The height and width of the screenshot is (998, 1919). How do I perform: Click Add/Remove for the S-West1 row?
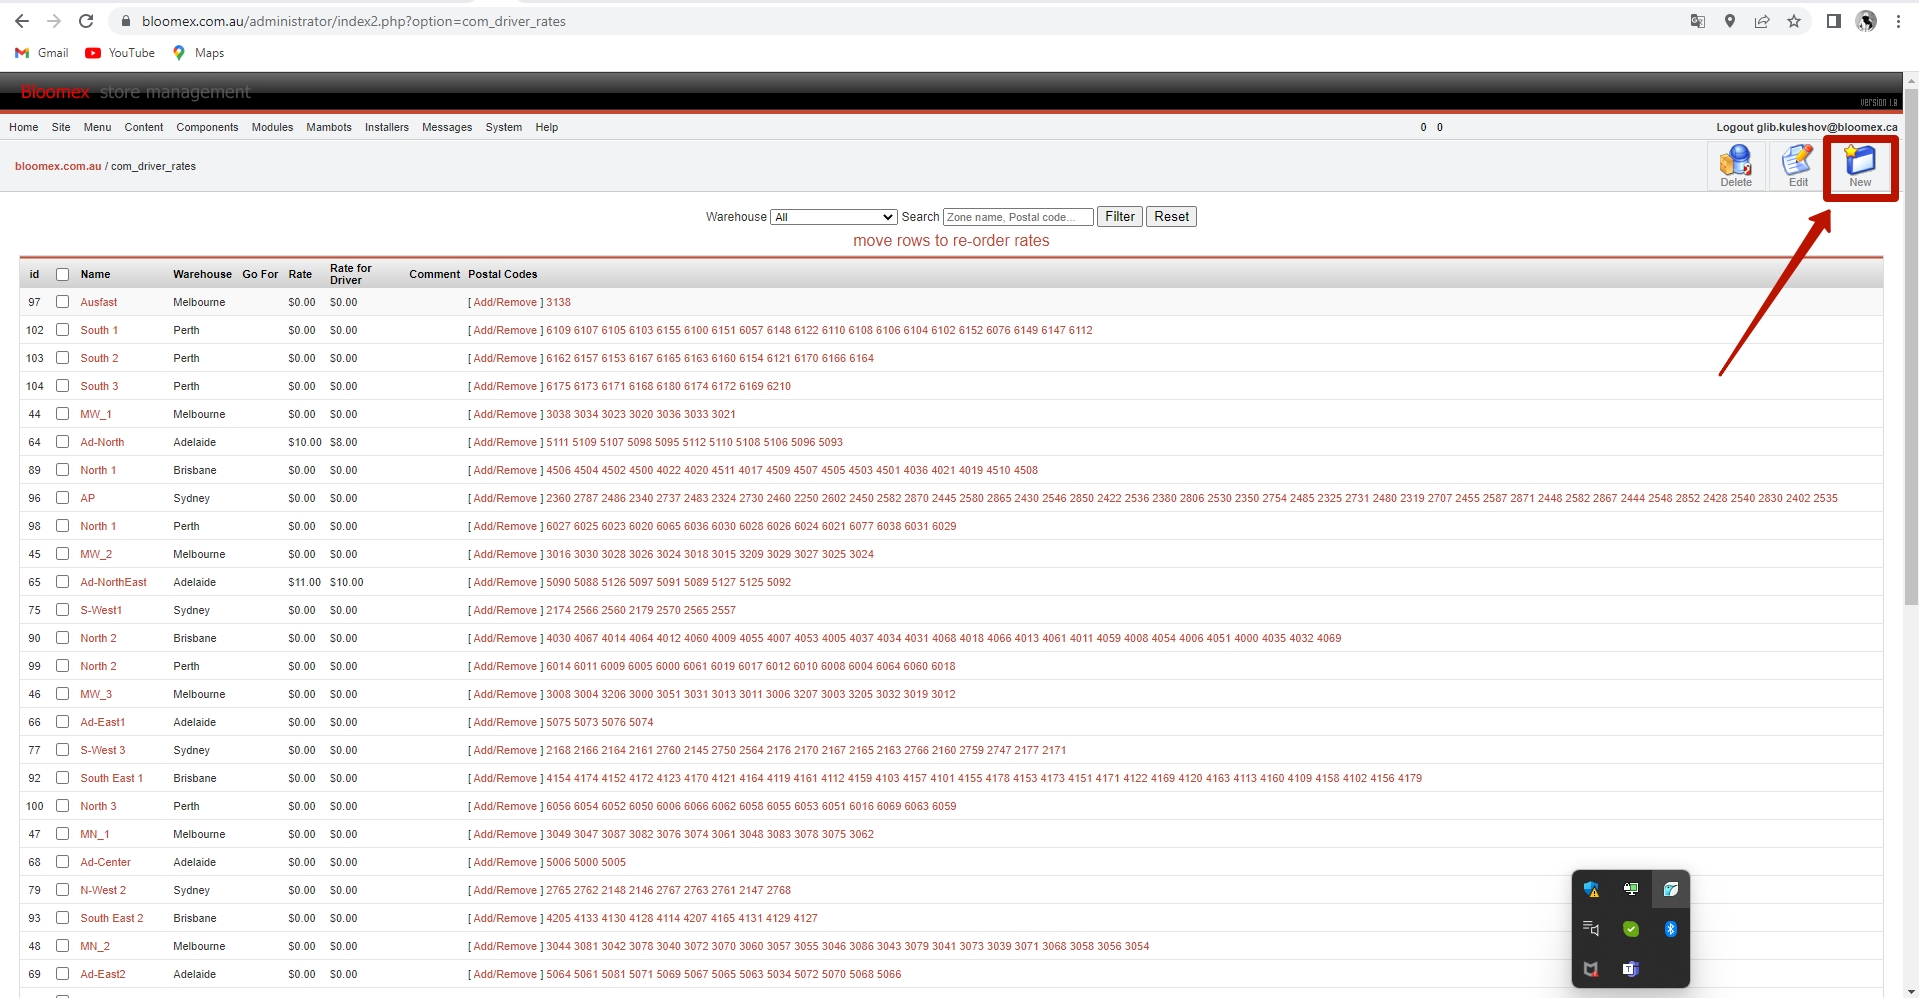(505, 610)
